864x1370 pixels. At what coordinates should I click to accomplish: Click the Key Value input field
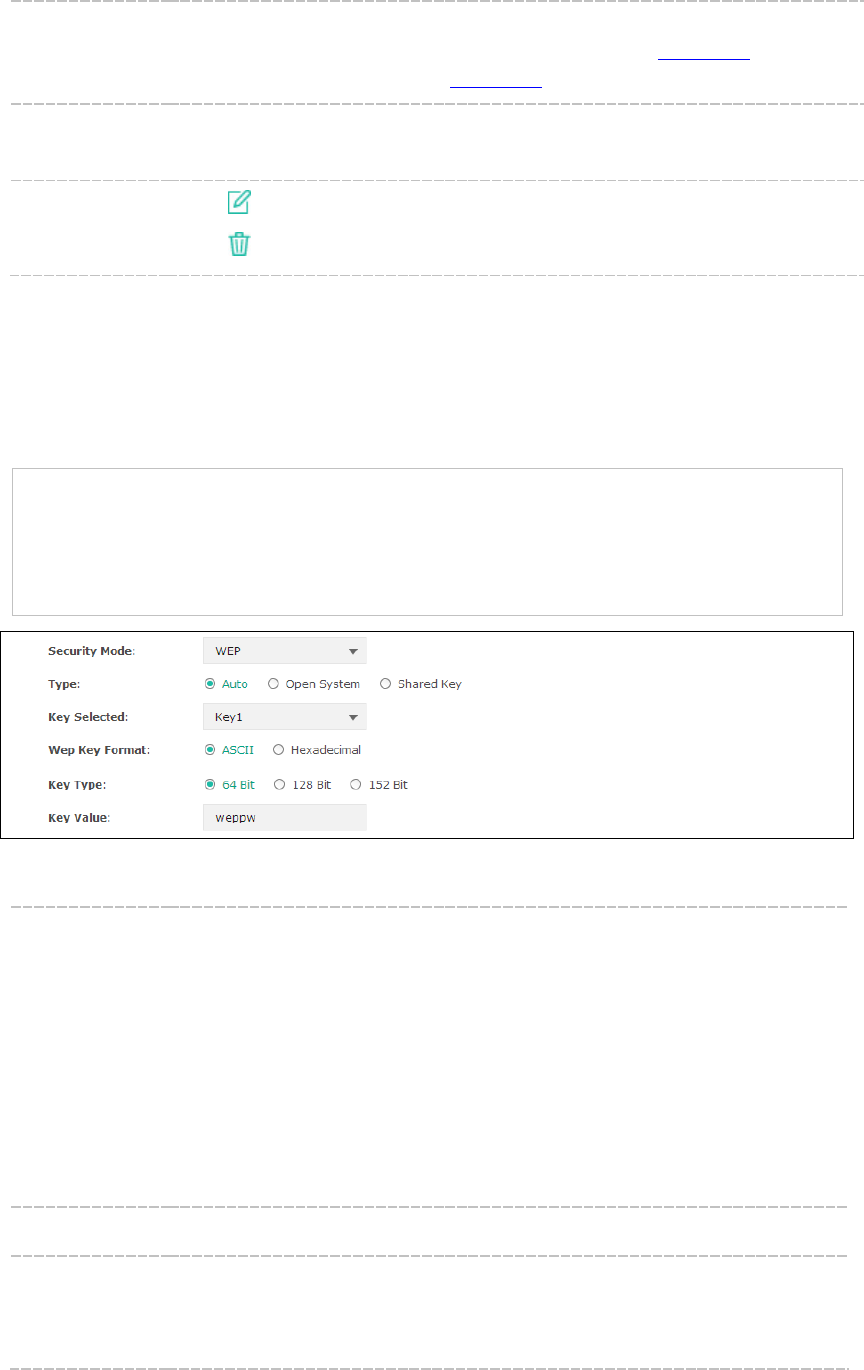[285, 818]
